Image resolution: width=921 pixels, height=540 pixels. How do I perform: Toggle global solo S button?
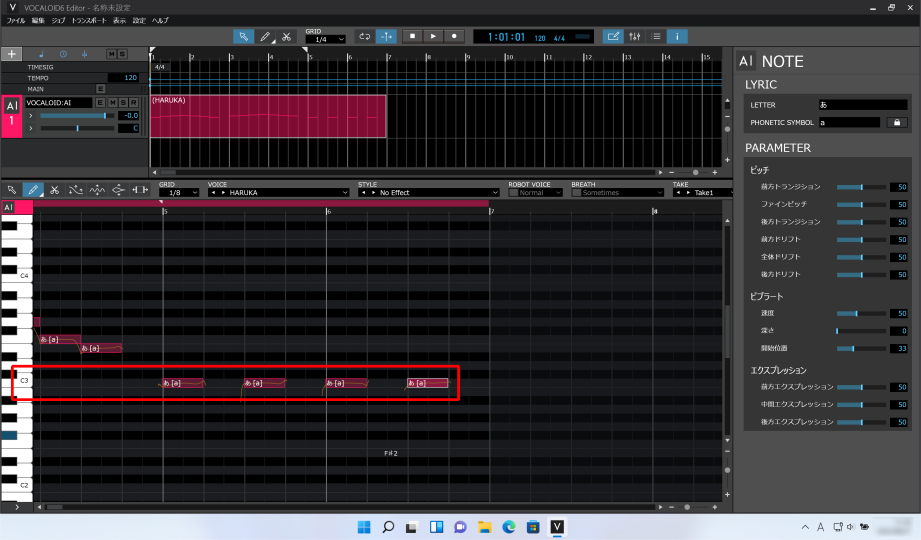click(x=122, y=54)
